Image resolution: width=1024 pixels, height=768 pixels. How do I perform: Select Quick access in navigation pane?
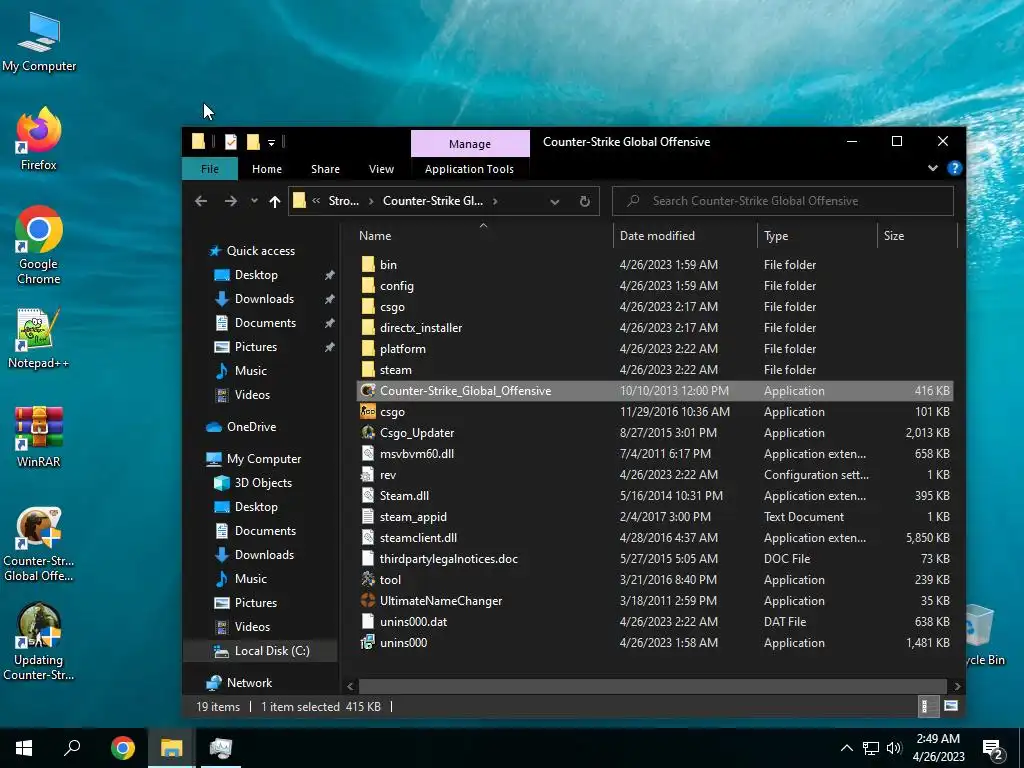coord(261,251)
